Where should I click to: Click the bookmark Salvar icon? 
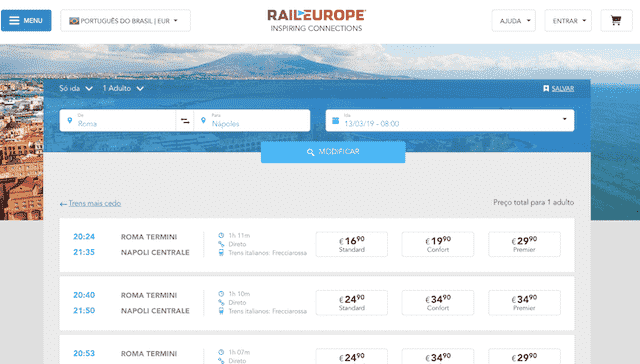coord(546,89)
